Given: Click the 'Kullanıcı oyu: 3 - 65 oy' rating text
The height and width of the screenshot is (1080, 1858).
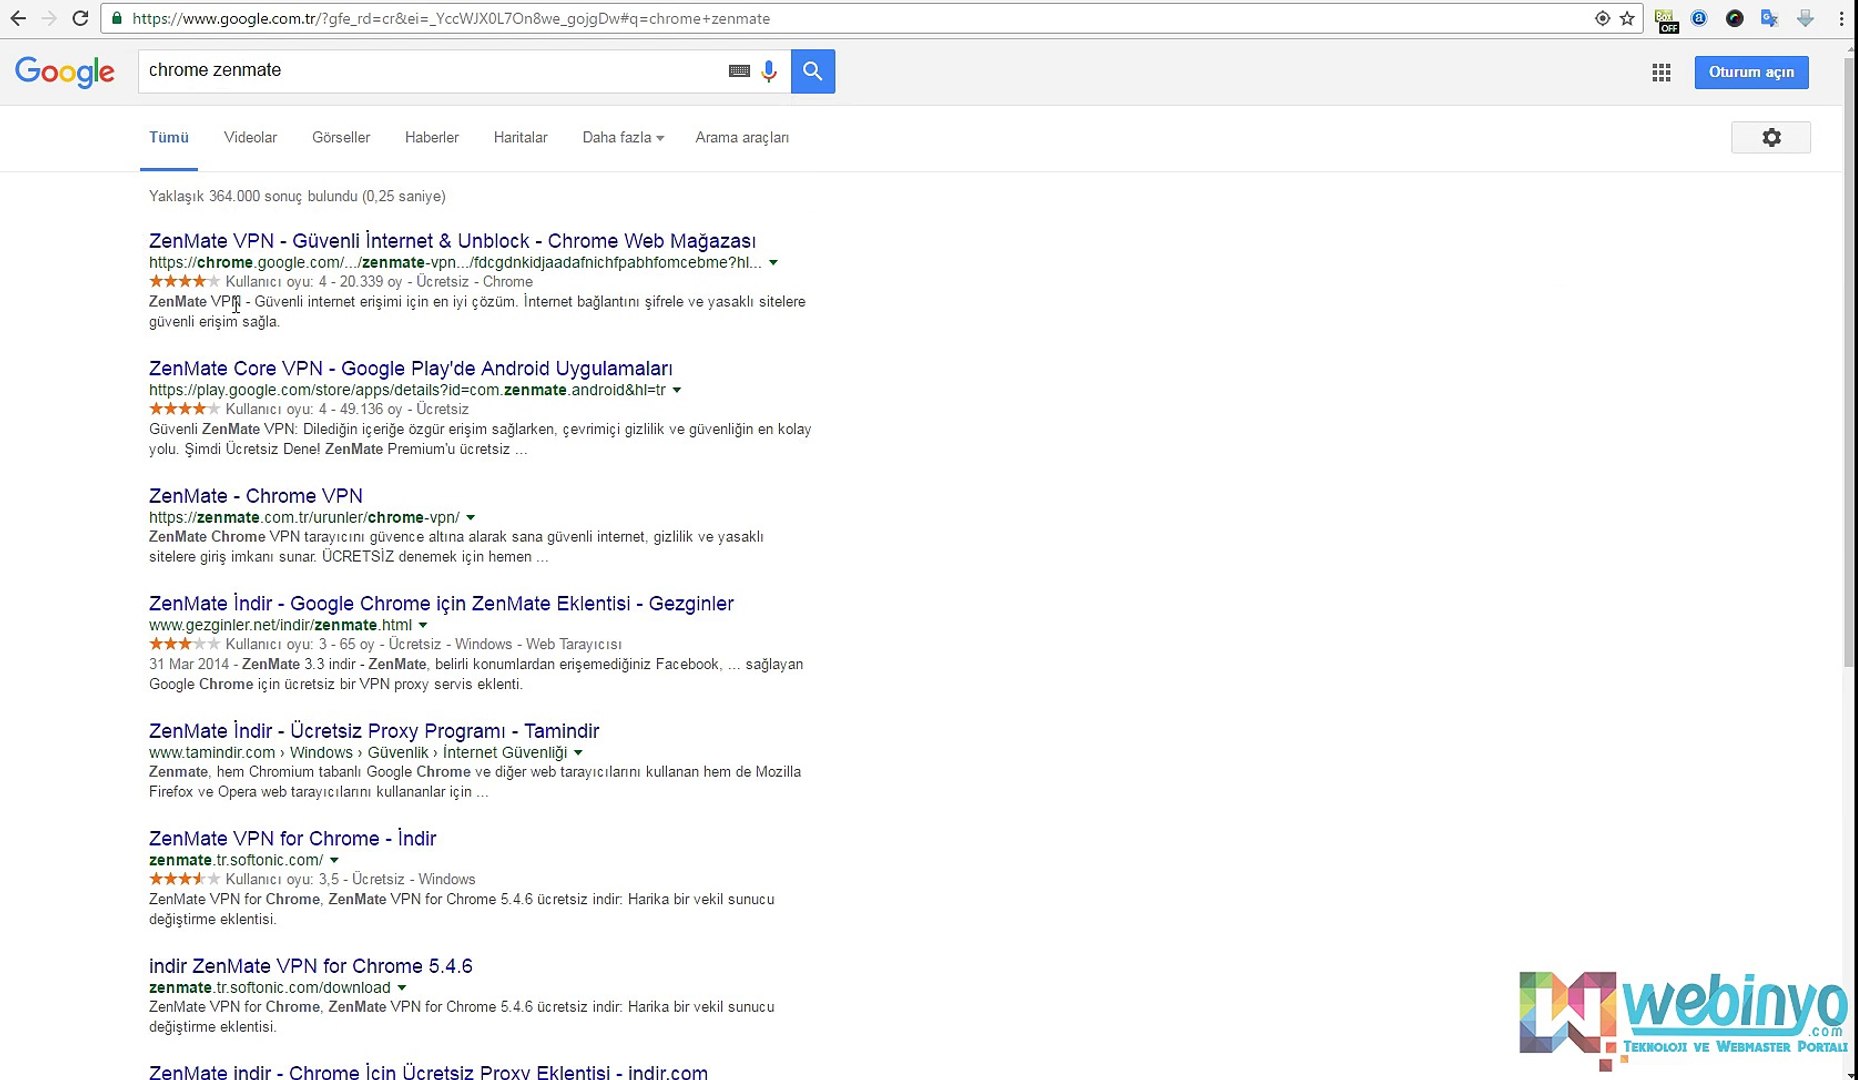Looking at the screenshot, I should coord(300,644).
